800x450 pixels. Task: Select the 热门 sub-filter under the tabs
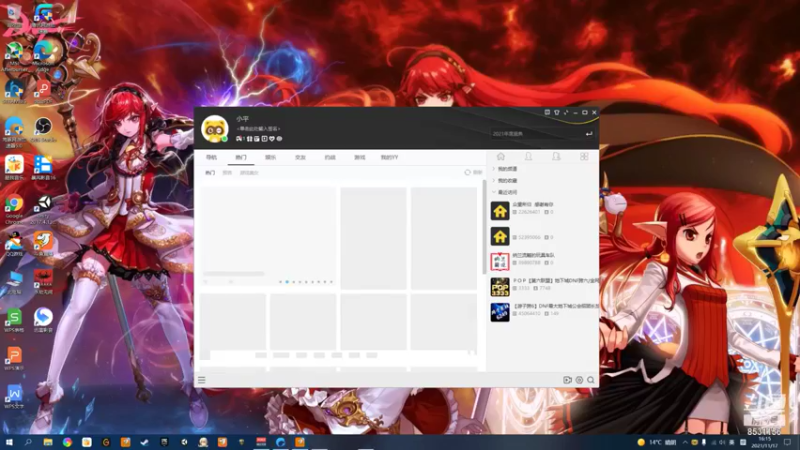pos(210,172)
